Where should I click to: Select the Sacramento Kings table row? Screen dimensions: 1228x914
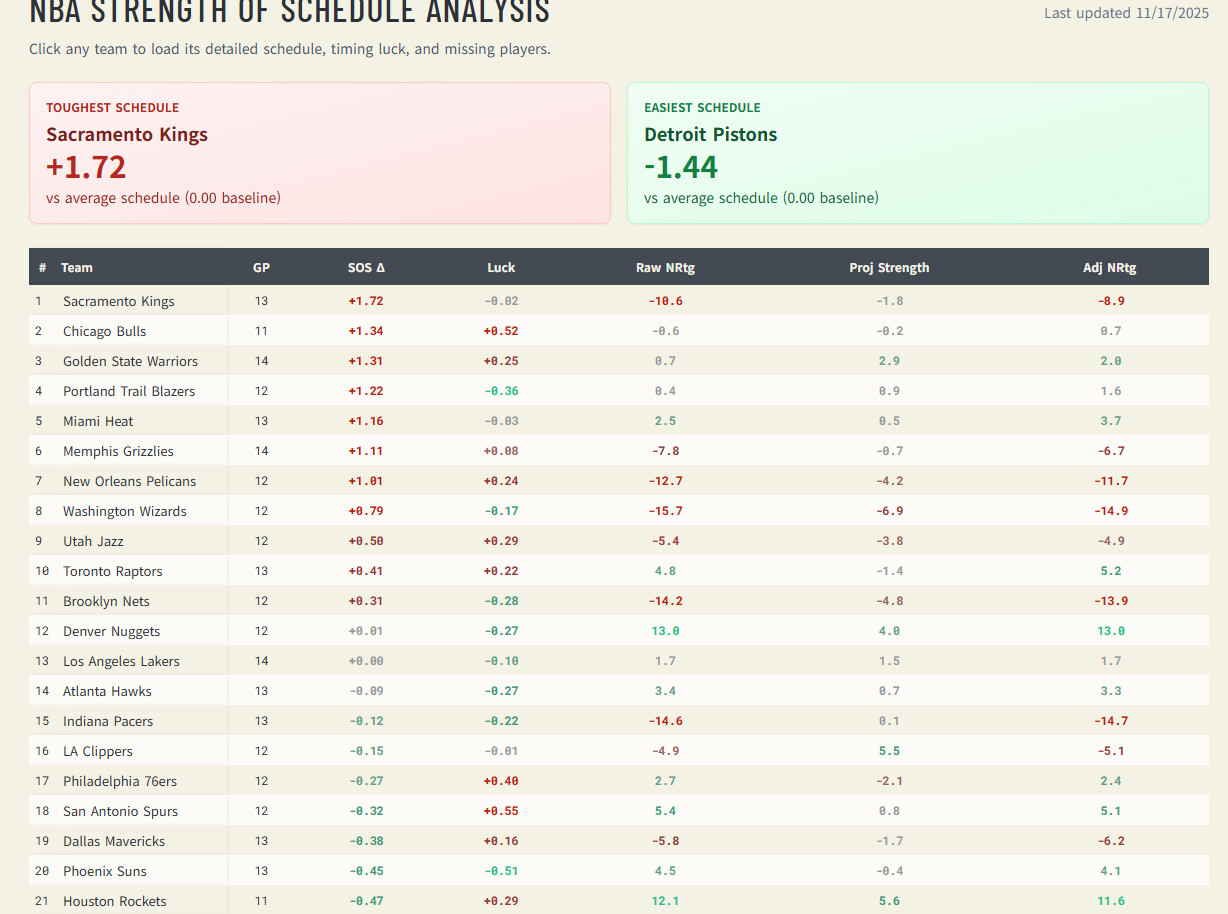[619, 301]
